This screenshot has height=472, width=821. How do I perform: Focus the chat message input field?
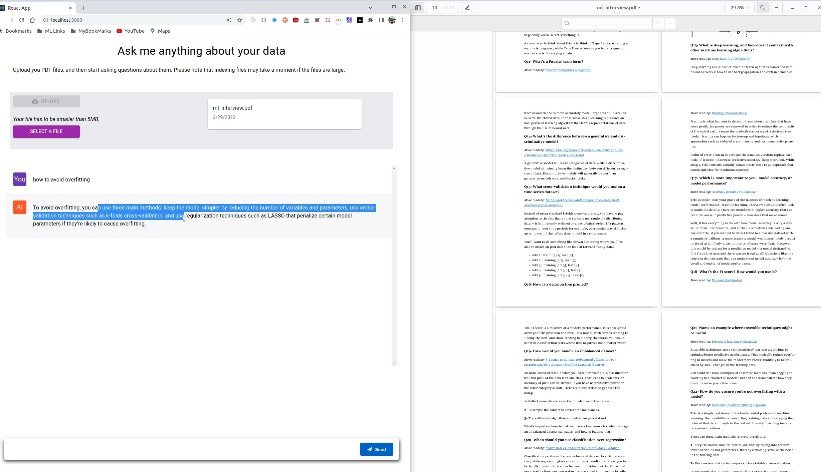pos(181,449)
